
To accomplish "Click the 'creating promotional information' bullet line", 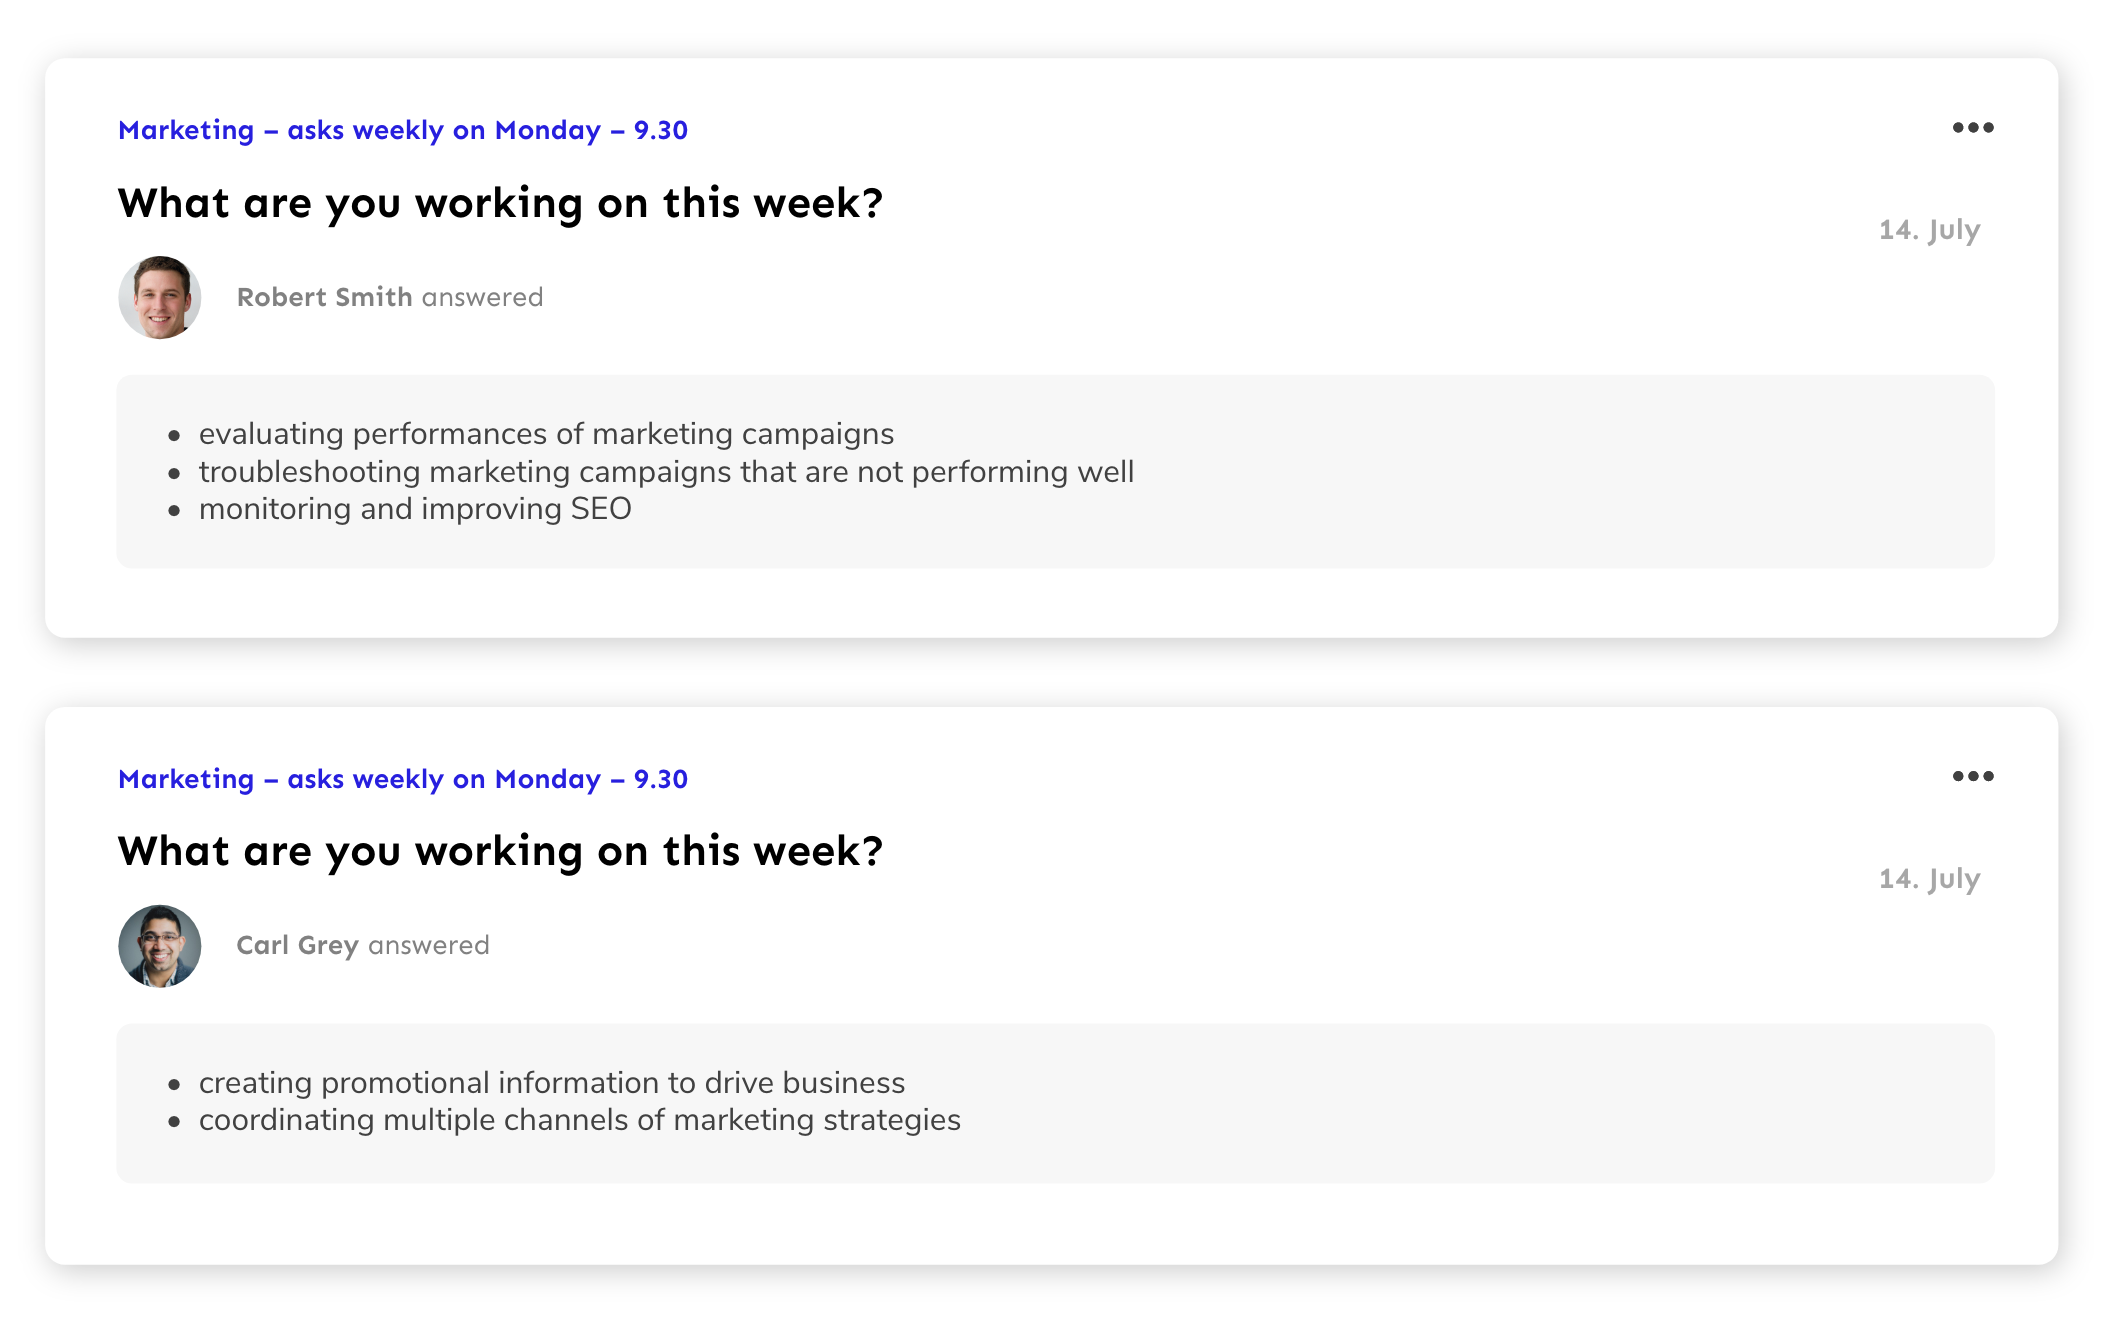I will (551, 1083).
